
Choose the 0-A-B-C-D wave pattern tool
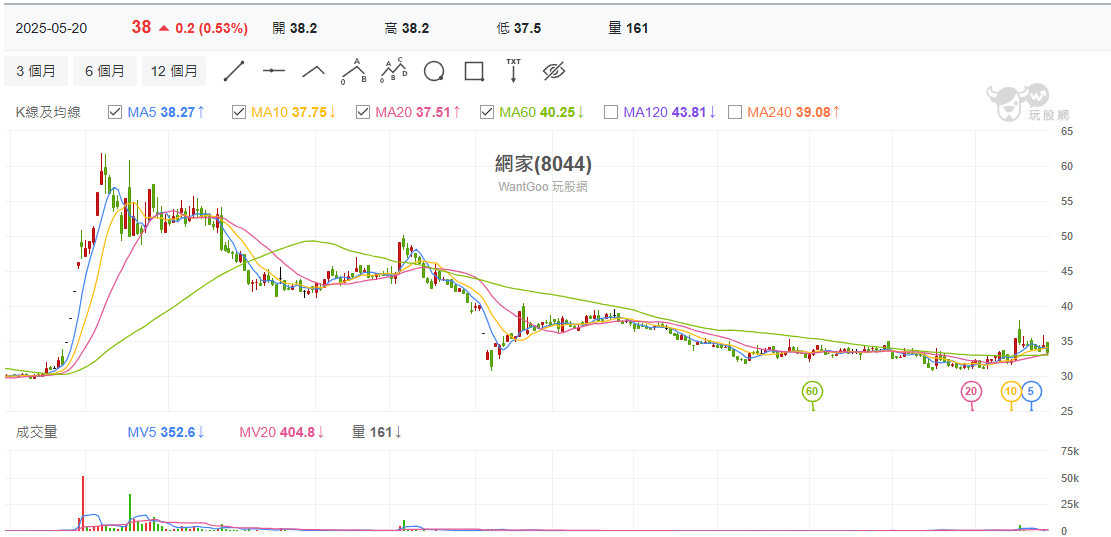pos(394,71)
